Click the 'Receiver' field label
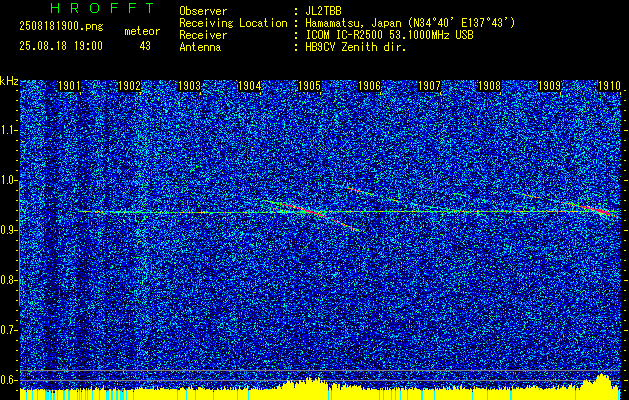Viewport: 629px width, 400px height. [x=203, y=35]
